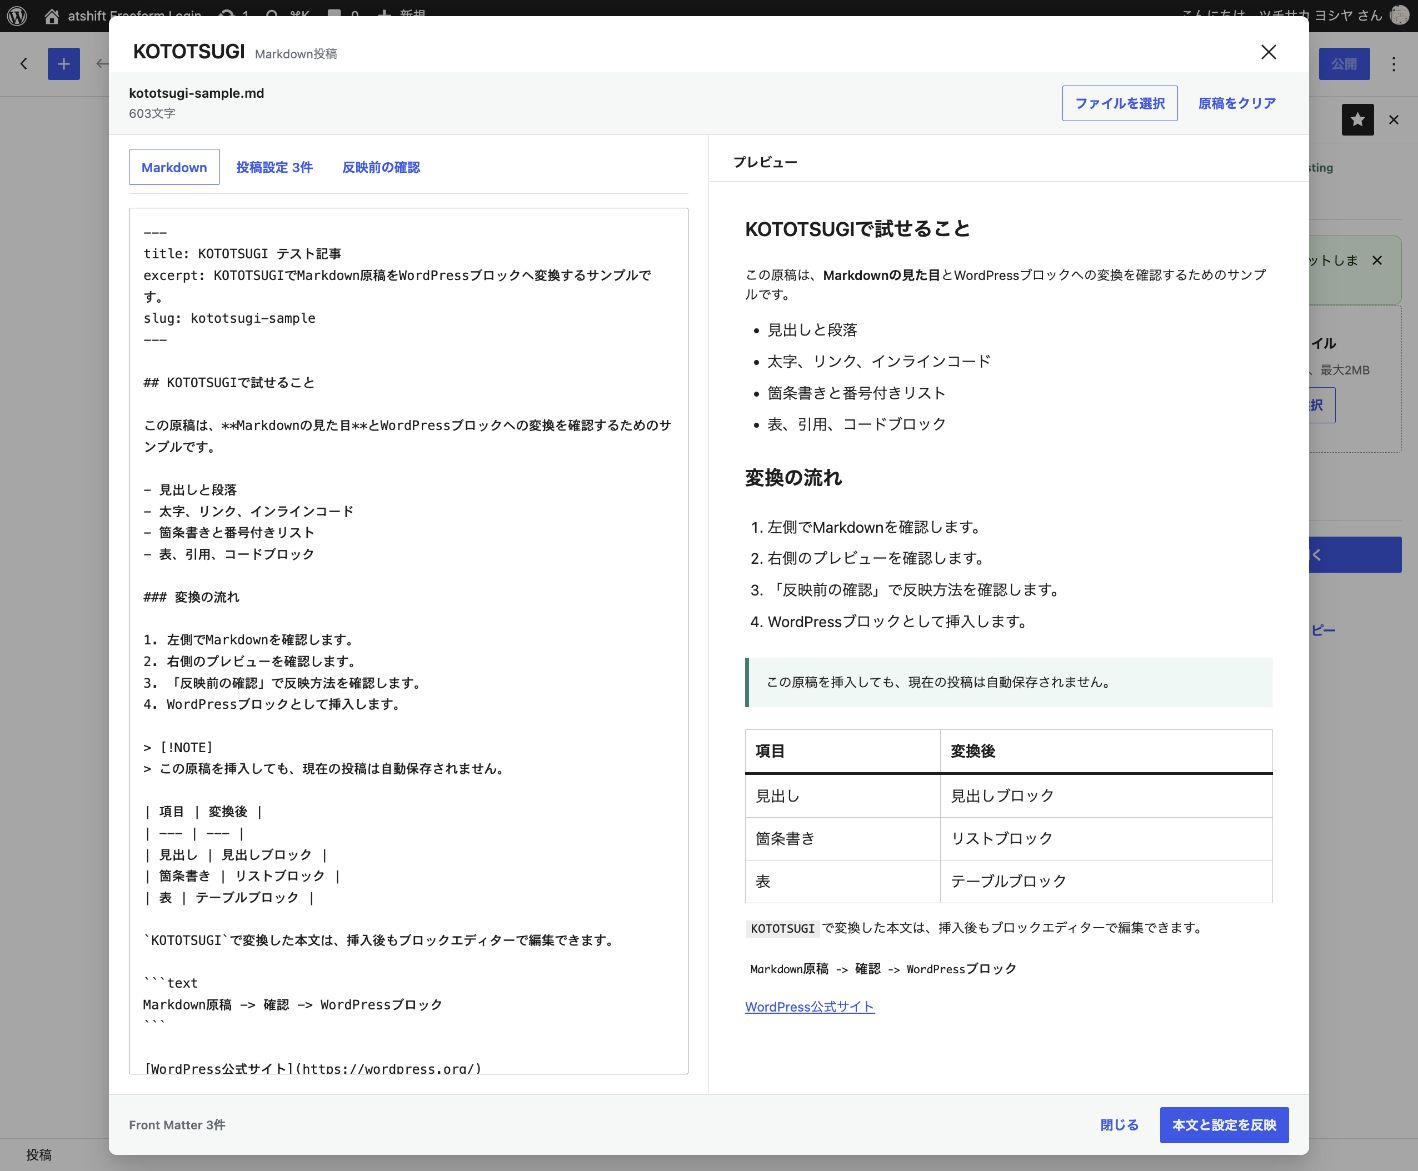Open the 投稿設定 3件 tab
The height and width of the screenshot is (1171, 1418).
click(274, 167)
